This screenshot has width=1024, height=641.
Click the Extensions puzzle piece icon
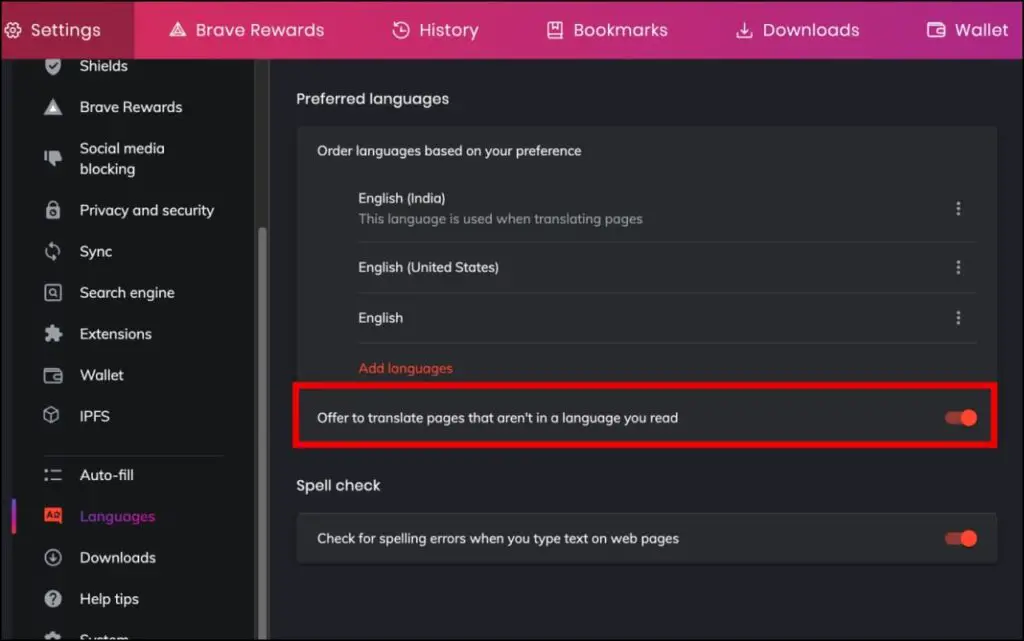pos(53,334)
